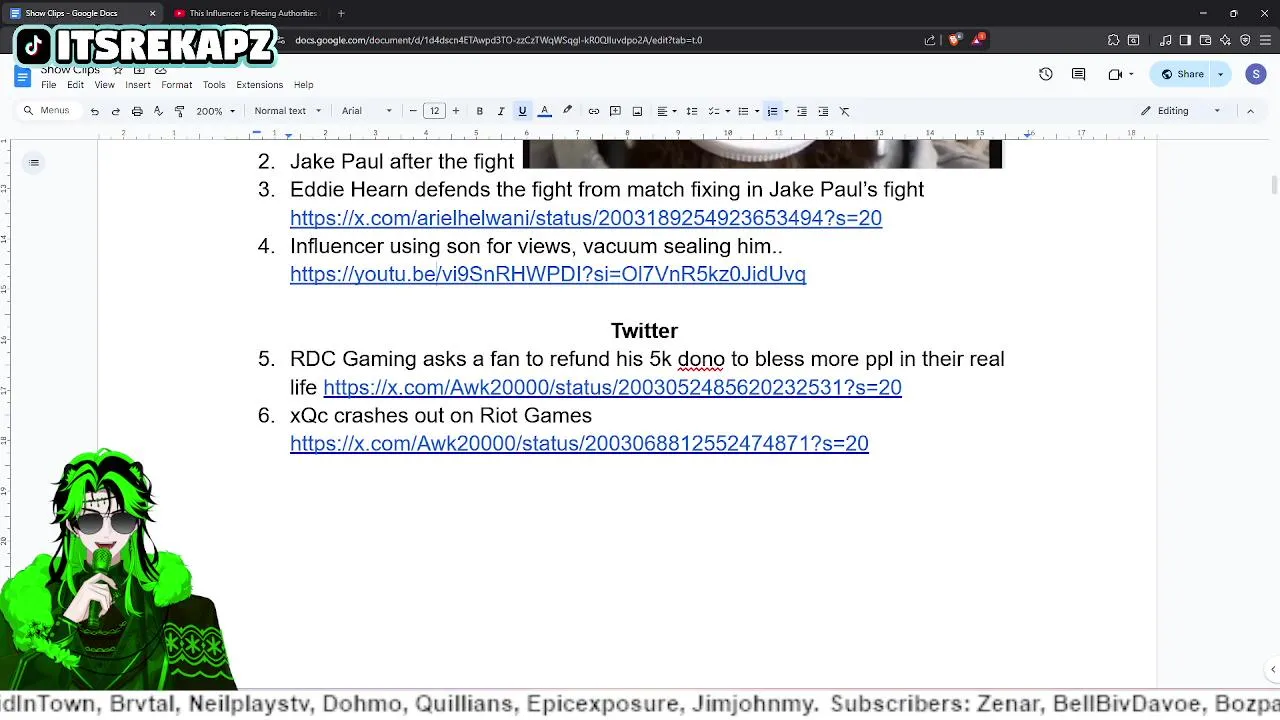Open the Share options dropdown arrow
The height and width of the screenshot is (720, 1280).
pyautogui.click(x=1220, y=74)
